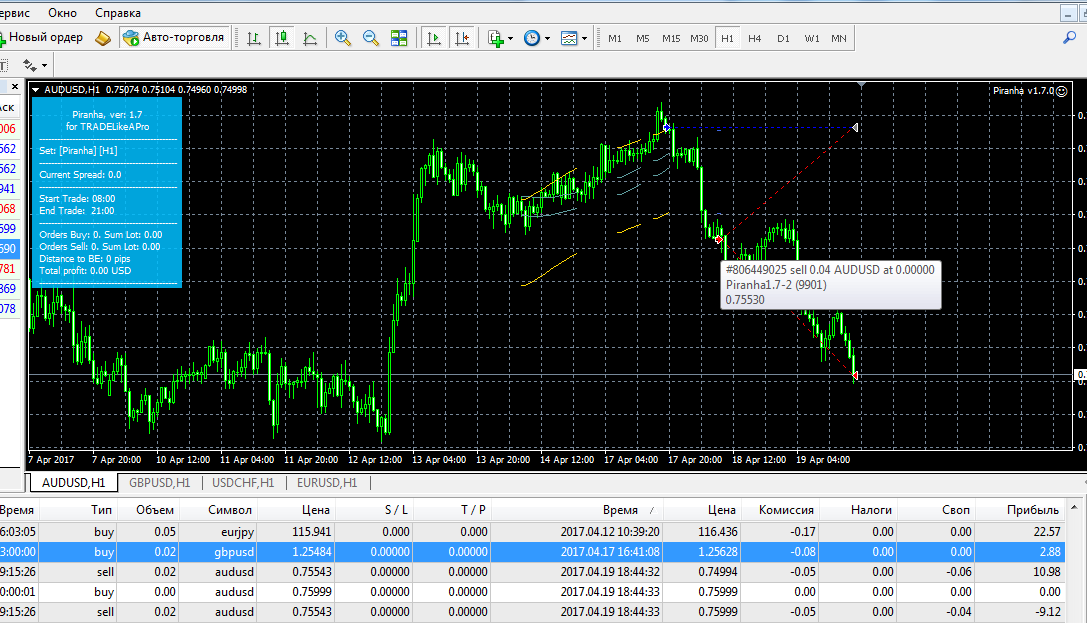Click the blue order open marker

pos(666,128)
